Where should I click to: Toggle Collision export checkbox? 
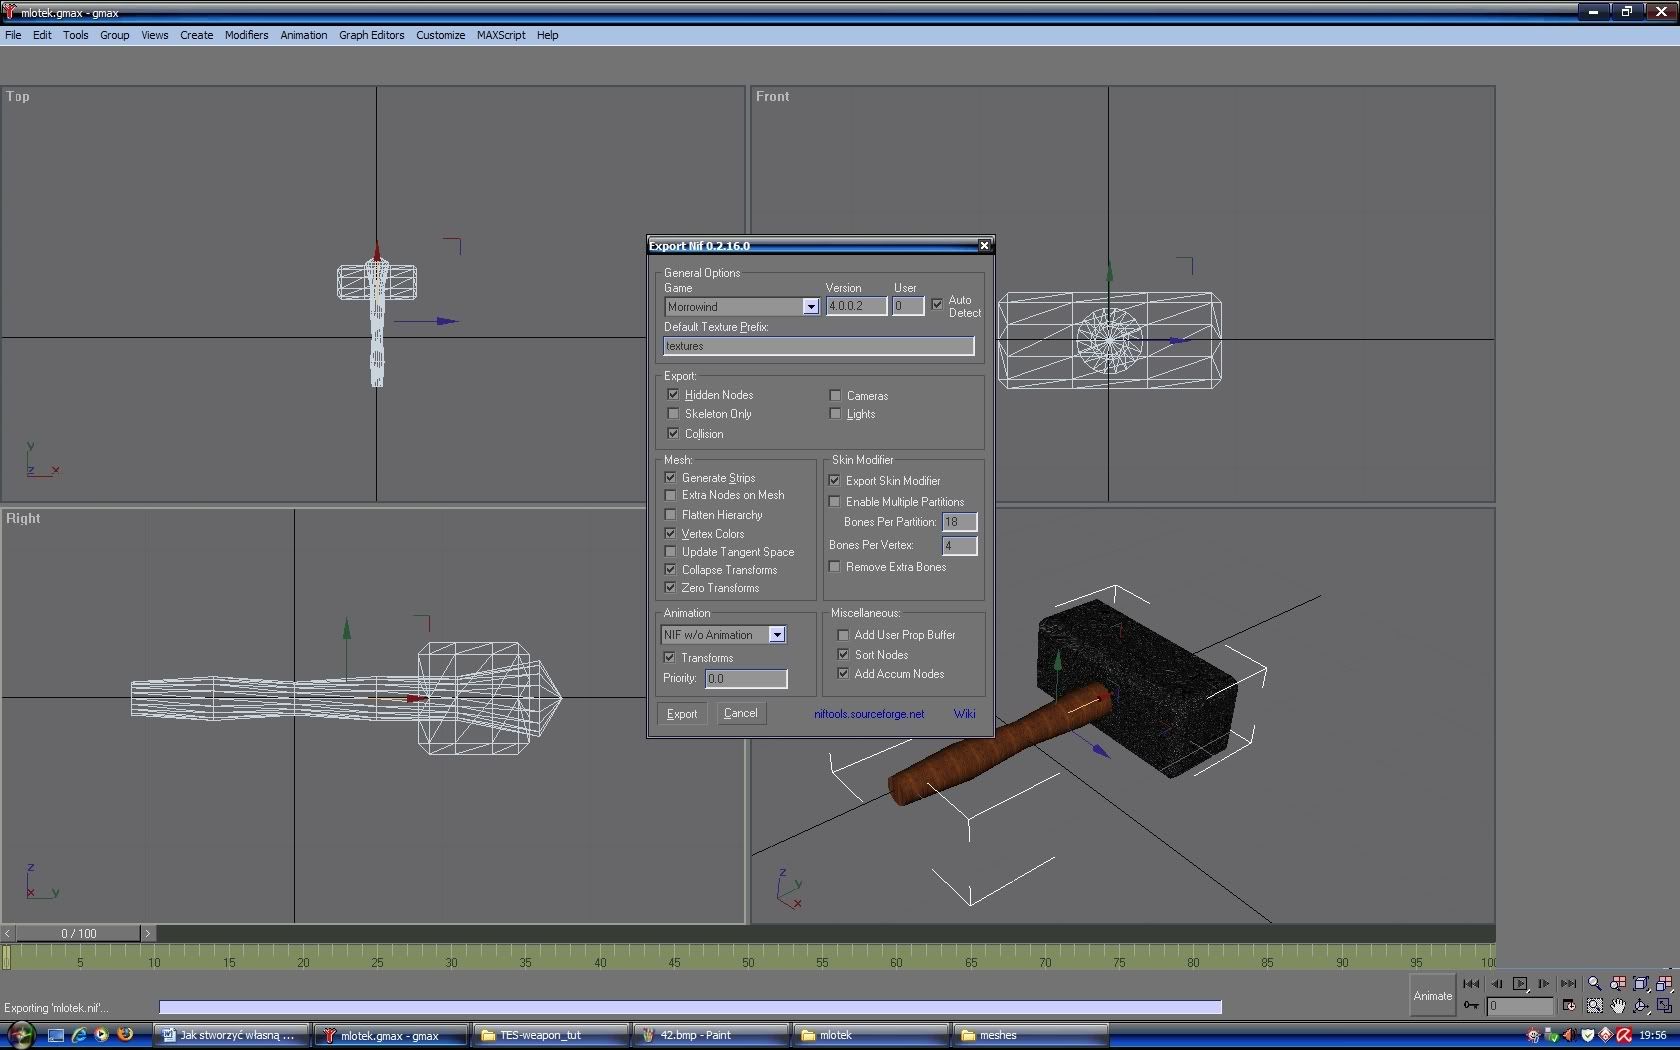(x=673, y=433)
